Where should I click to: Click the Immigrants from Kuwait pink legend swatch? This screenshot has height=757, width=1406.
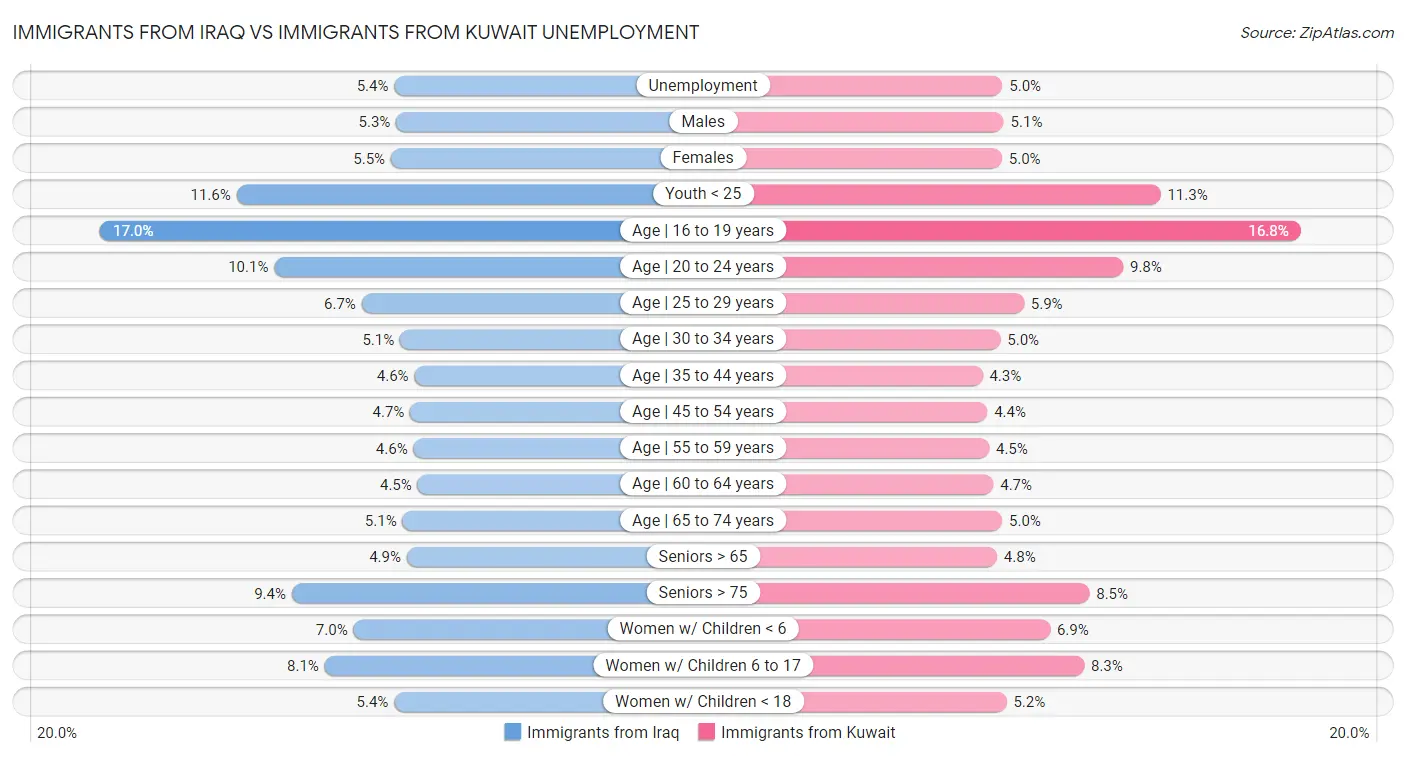[x=707, y=732]
